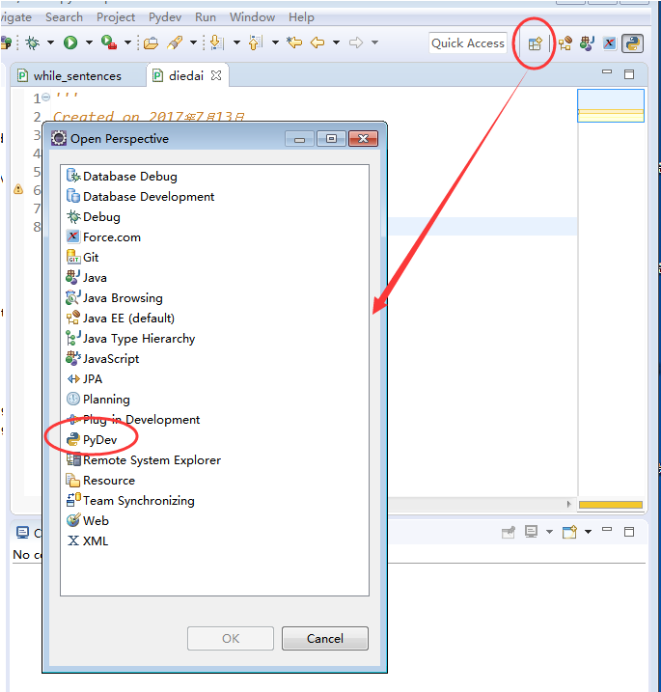Screen dimensions: 661x692
Task: Open the Pydev menu
Action: [165, 17]
